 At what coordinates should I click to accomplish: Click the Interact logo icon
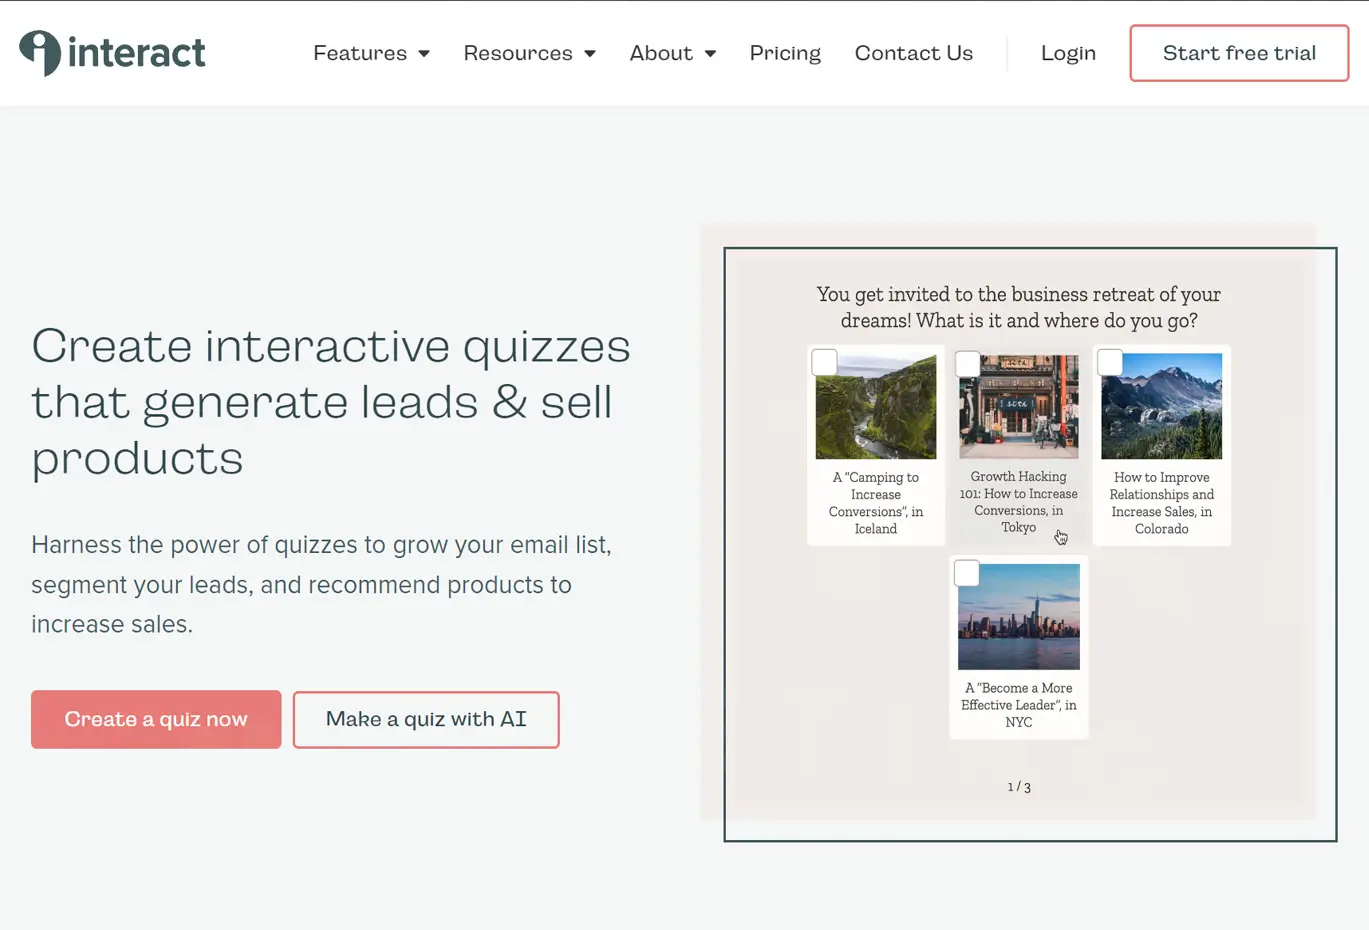tap(38, 52)
